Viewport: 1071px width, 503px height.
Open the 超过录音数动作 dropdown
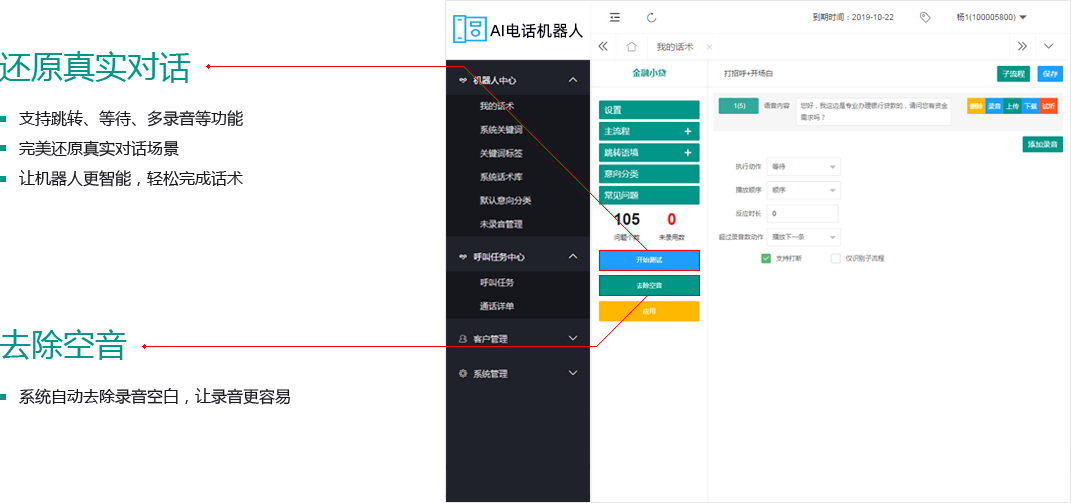pyautogui.click(x=804, y=237)
